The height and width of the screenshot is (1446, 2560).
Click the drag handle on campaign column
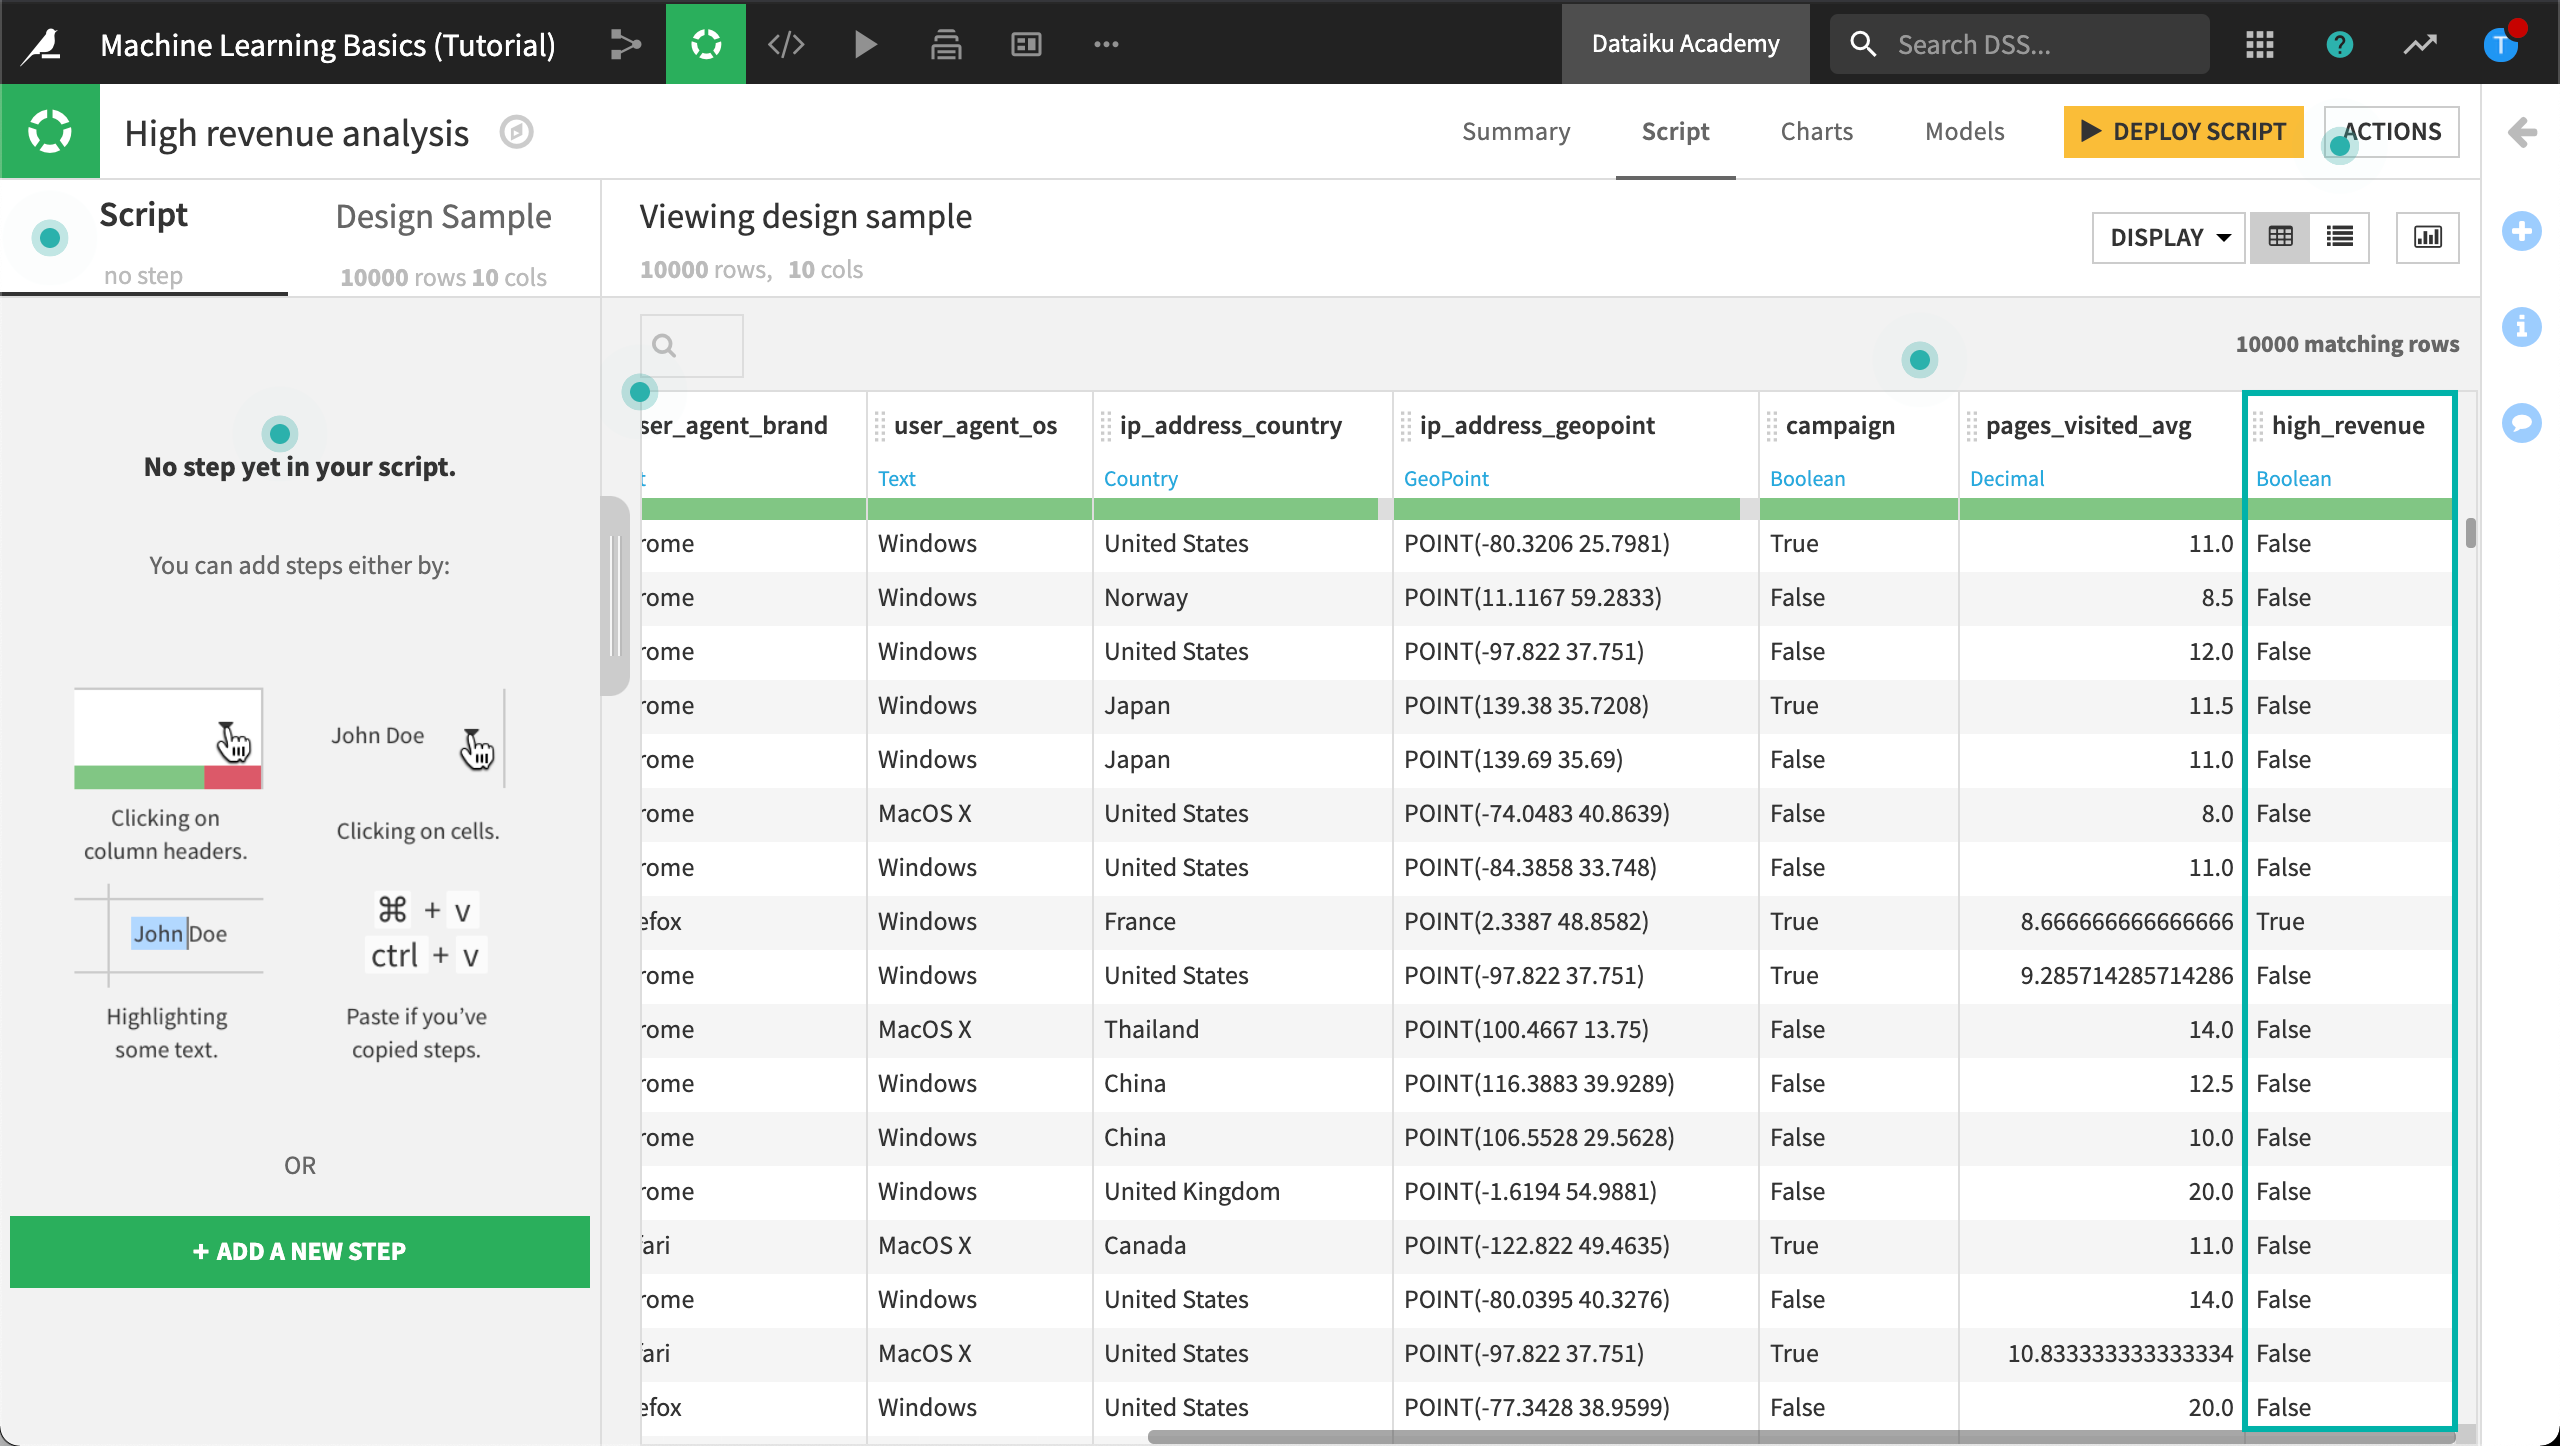pos(1772,427)
